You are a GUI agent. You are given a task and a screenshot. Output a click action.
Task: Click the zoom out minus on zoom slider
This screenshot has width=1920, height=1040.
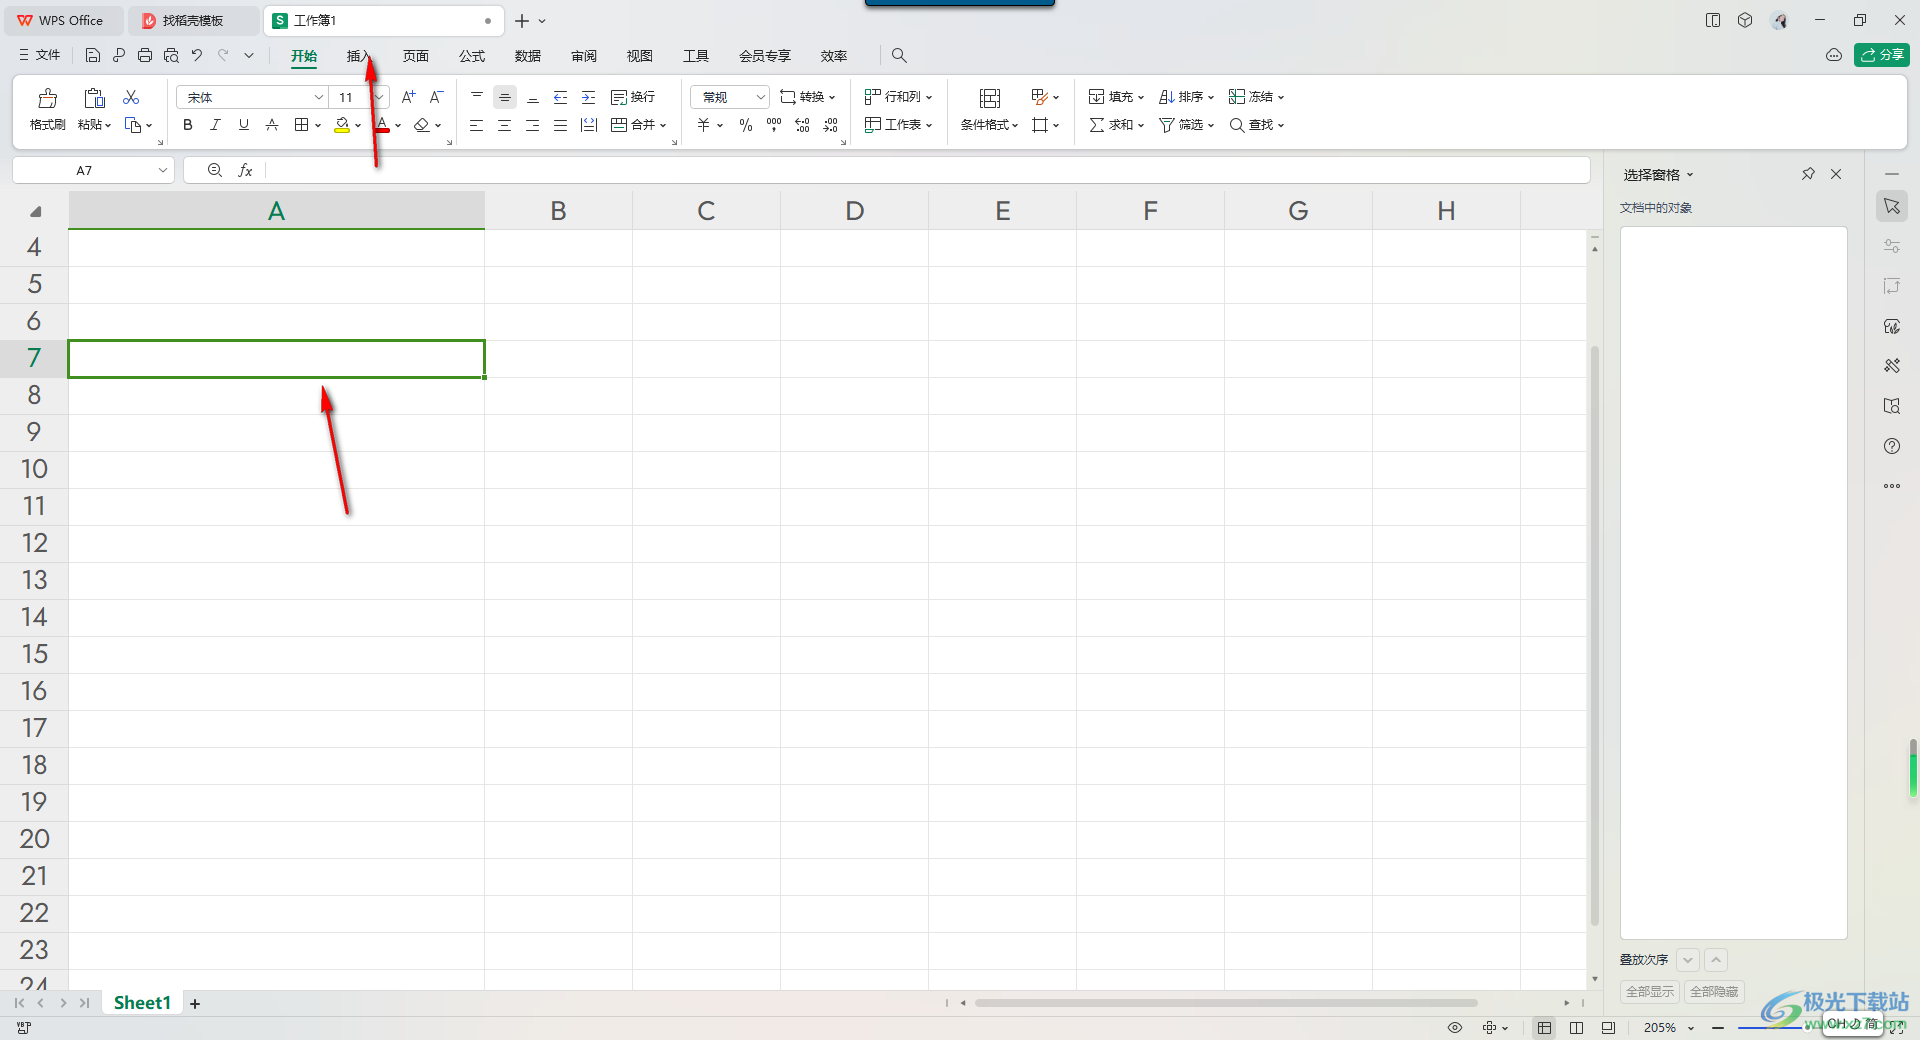(1718, 1028)
